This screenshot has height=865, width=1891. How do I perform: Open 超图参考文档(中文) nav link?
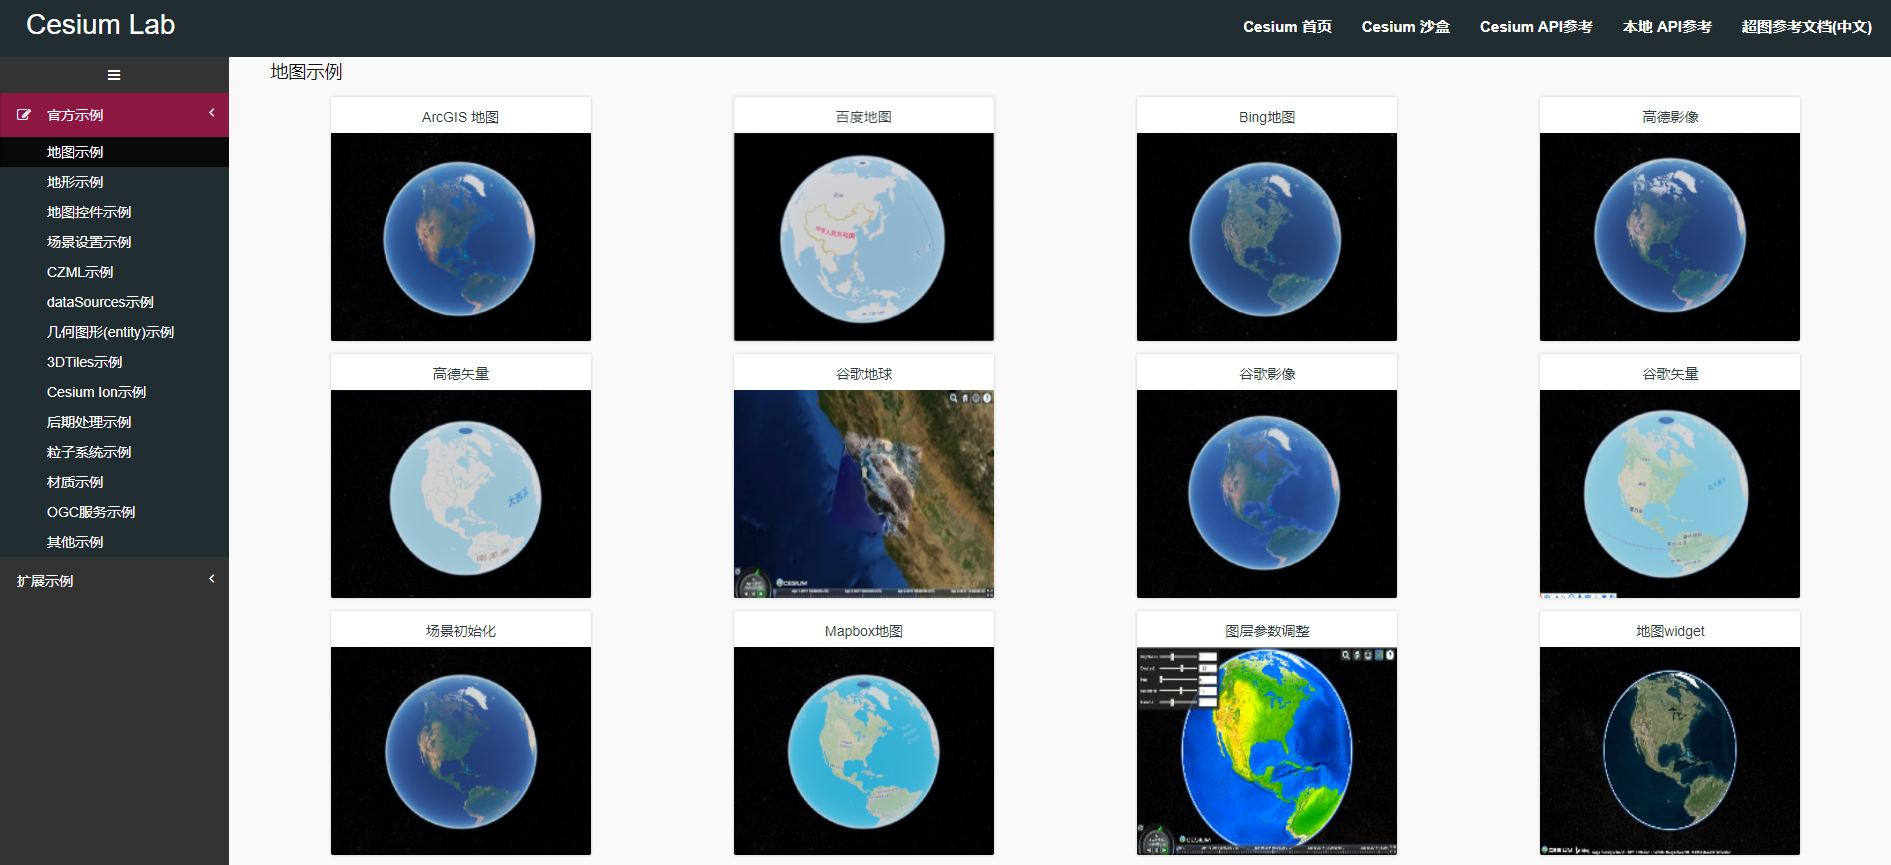(1806, 27)
